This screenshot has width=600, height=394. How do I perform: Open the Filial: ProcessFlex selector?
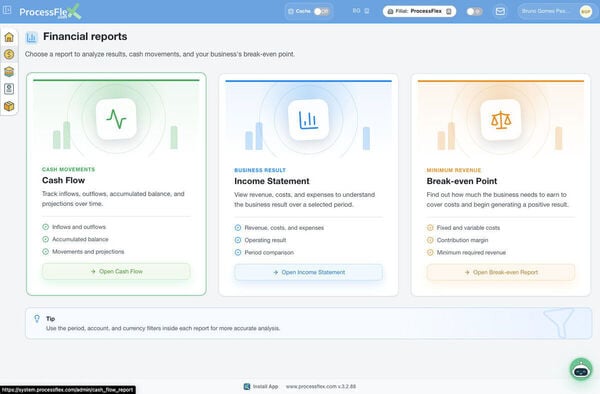(x=419, y=11)
